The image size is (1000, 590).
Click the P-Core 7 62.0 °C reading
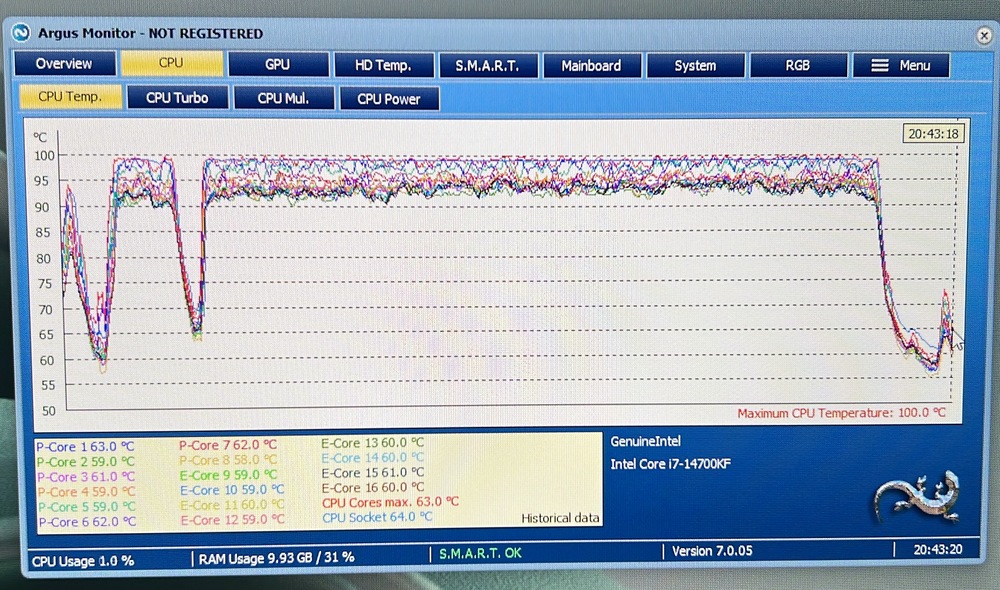[x=228, y=445]
